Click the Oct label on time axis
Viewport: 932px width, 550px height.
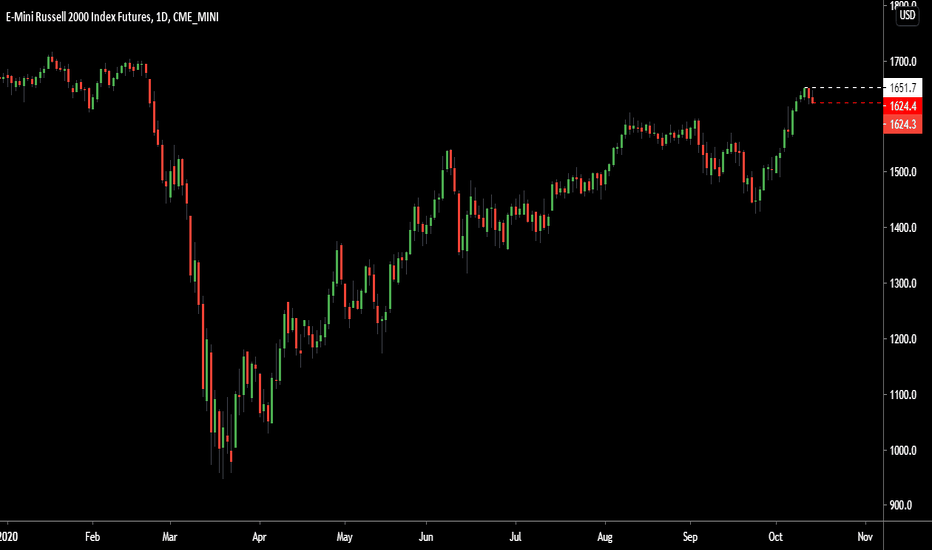[x=775, y=537]
